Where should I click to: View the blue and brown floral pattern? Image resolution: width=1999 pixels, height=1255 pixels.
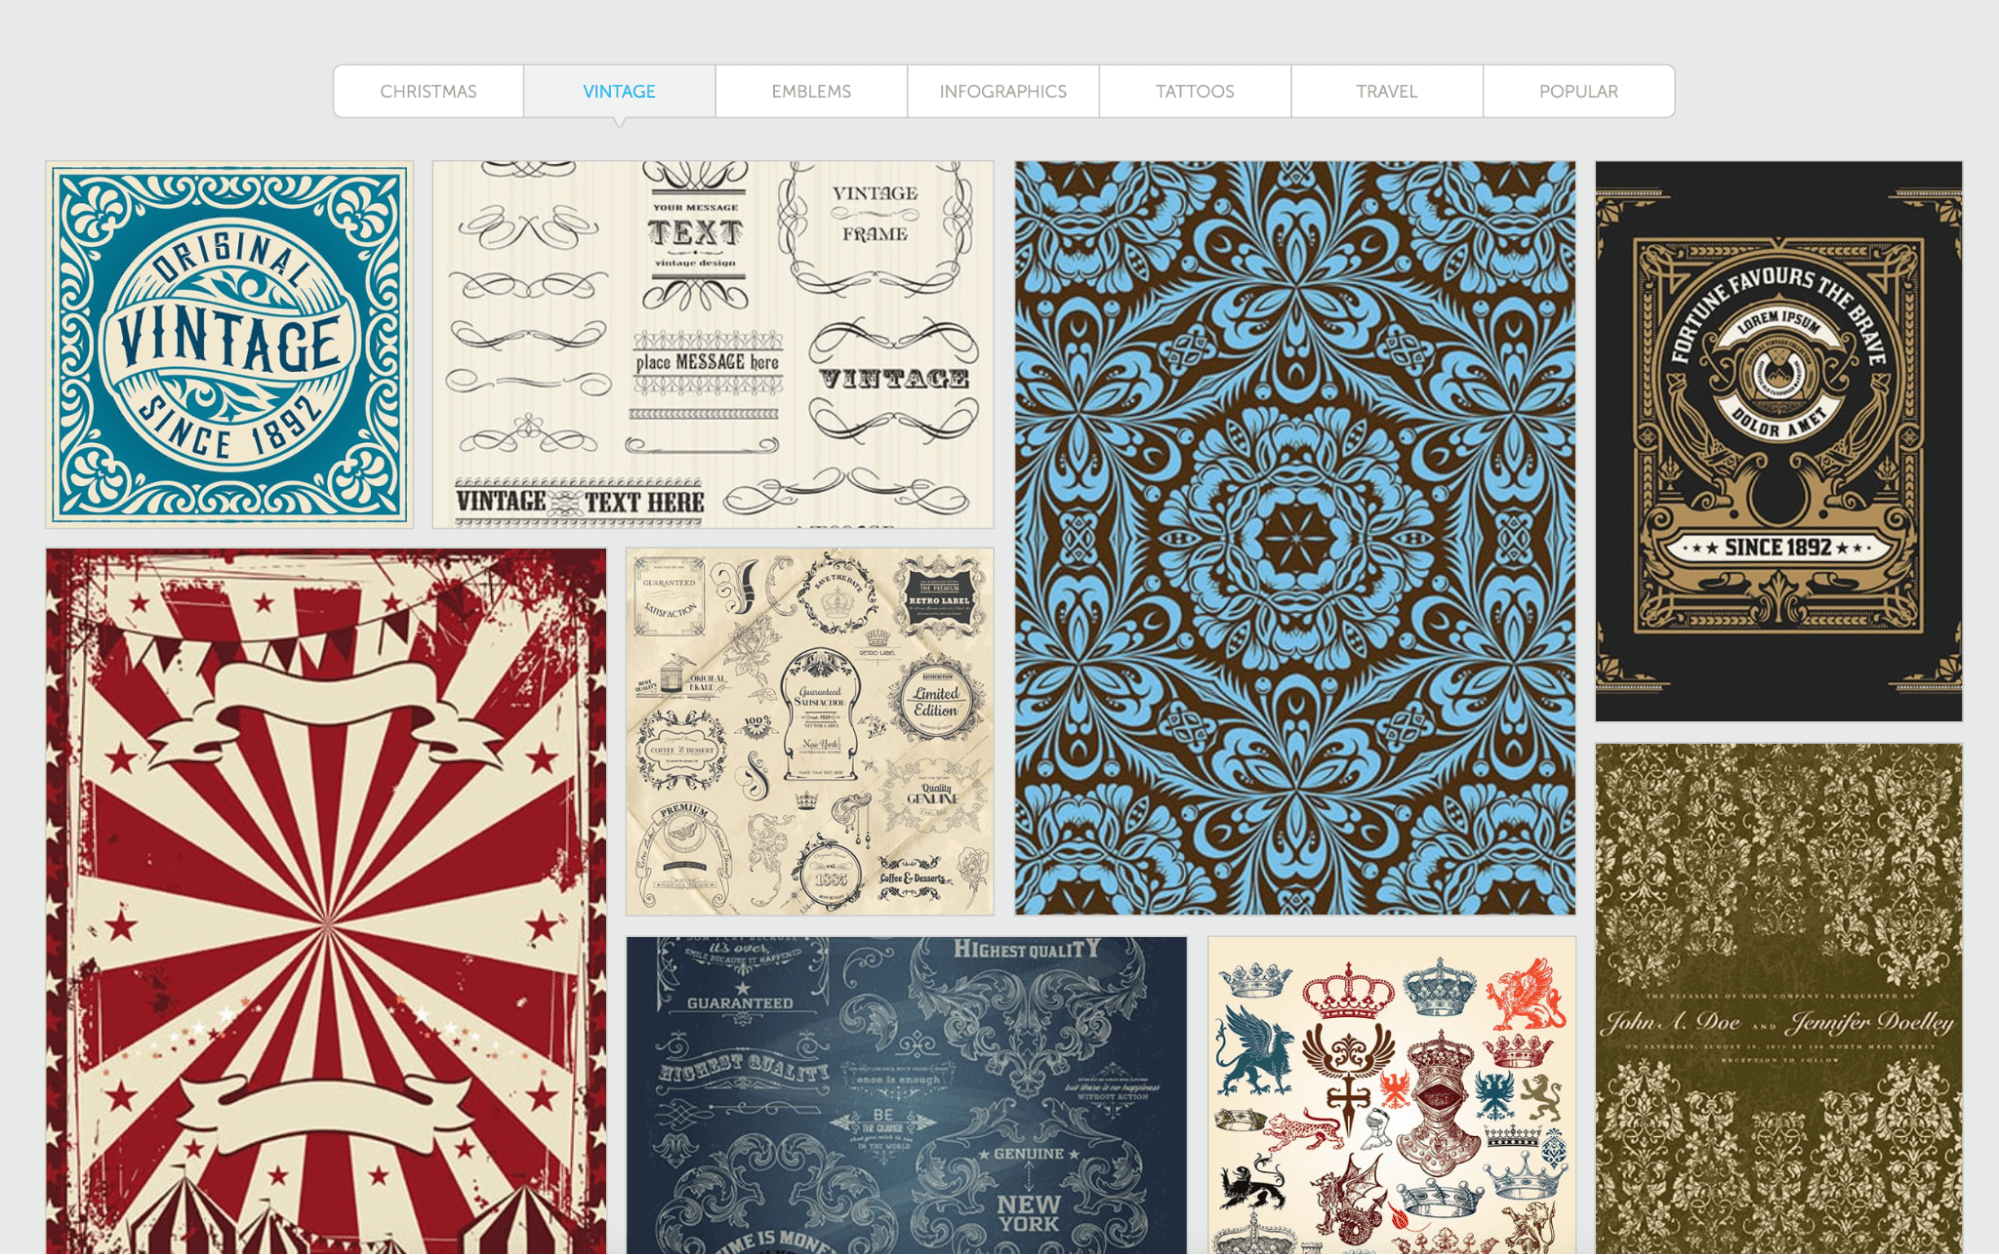pyautogui.click(x=1295, y=538)
